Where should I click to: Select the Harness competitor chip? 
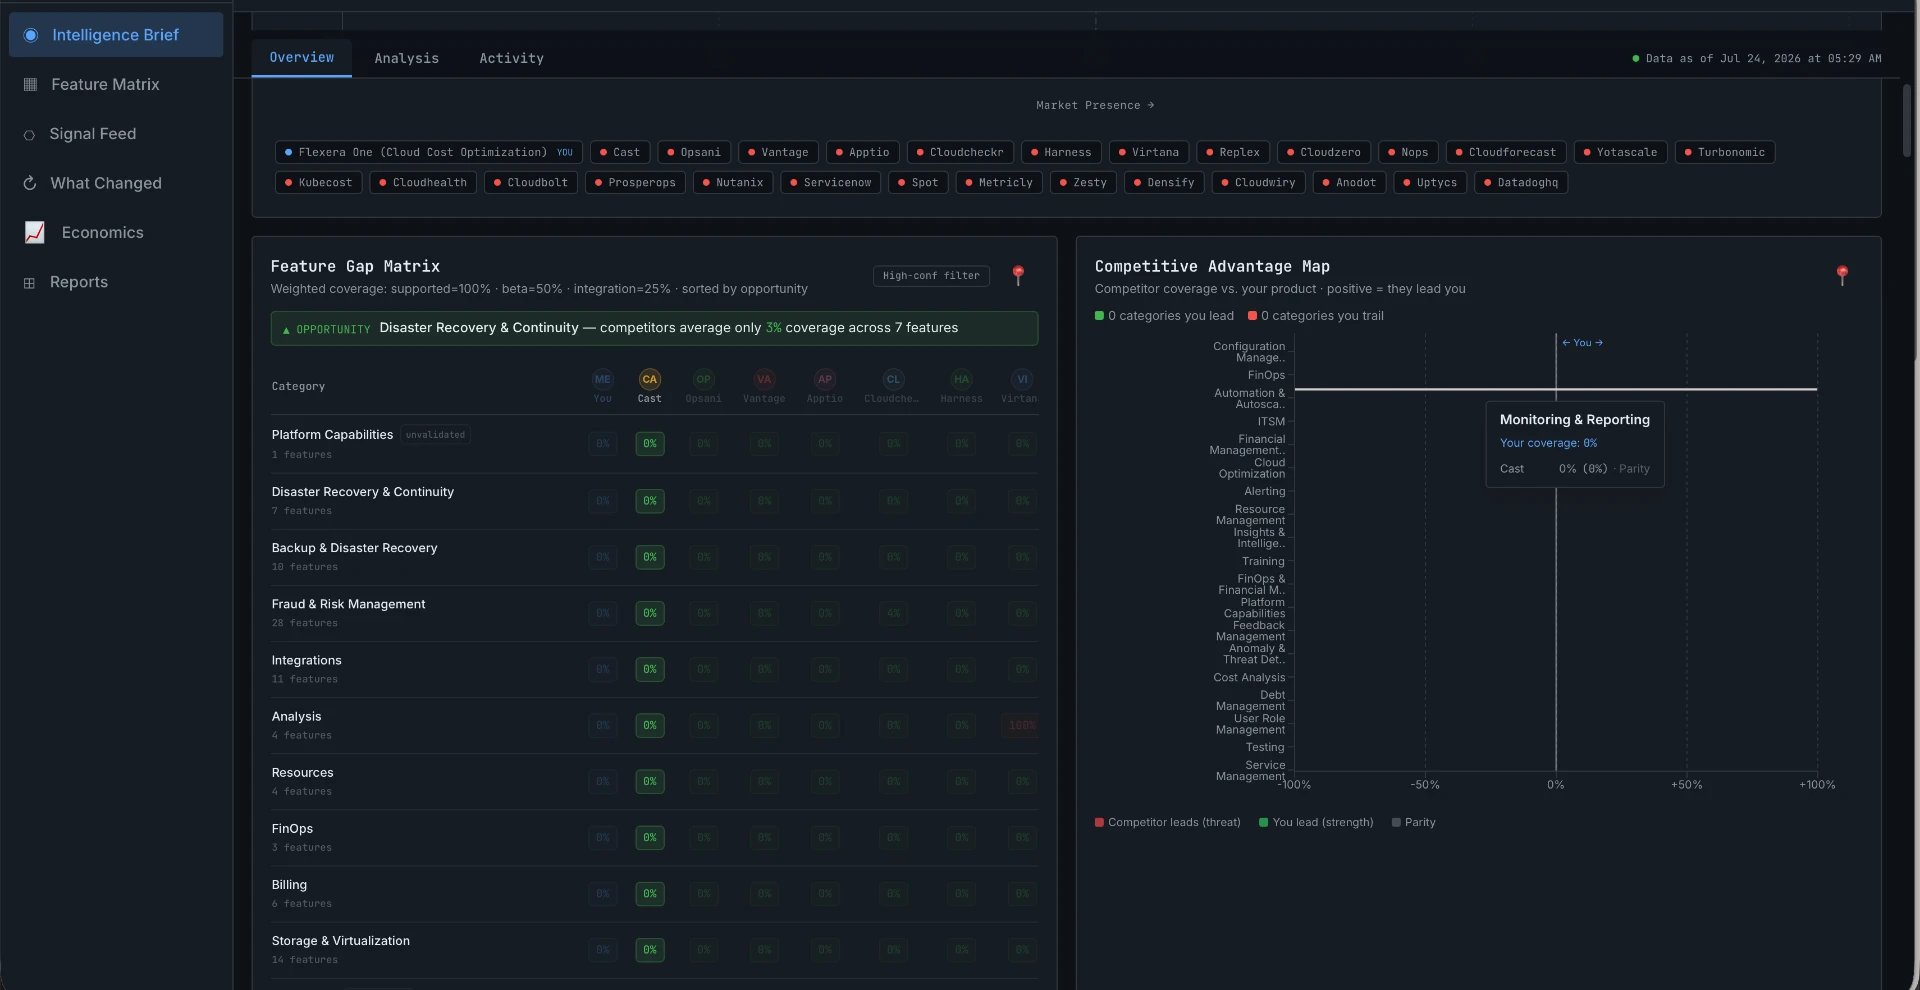(x=1061, y=152)
